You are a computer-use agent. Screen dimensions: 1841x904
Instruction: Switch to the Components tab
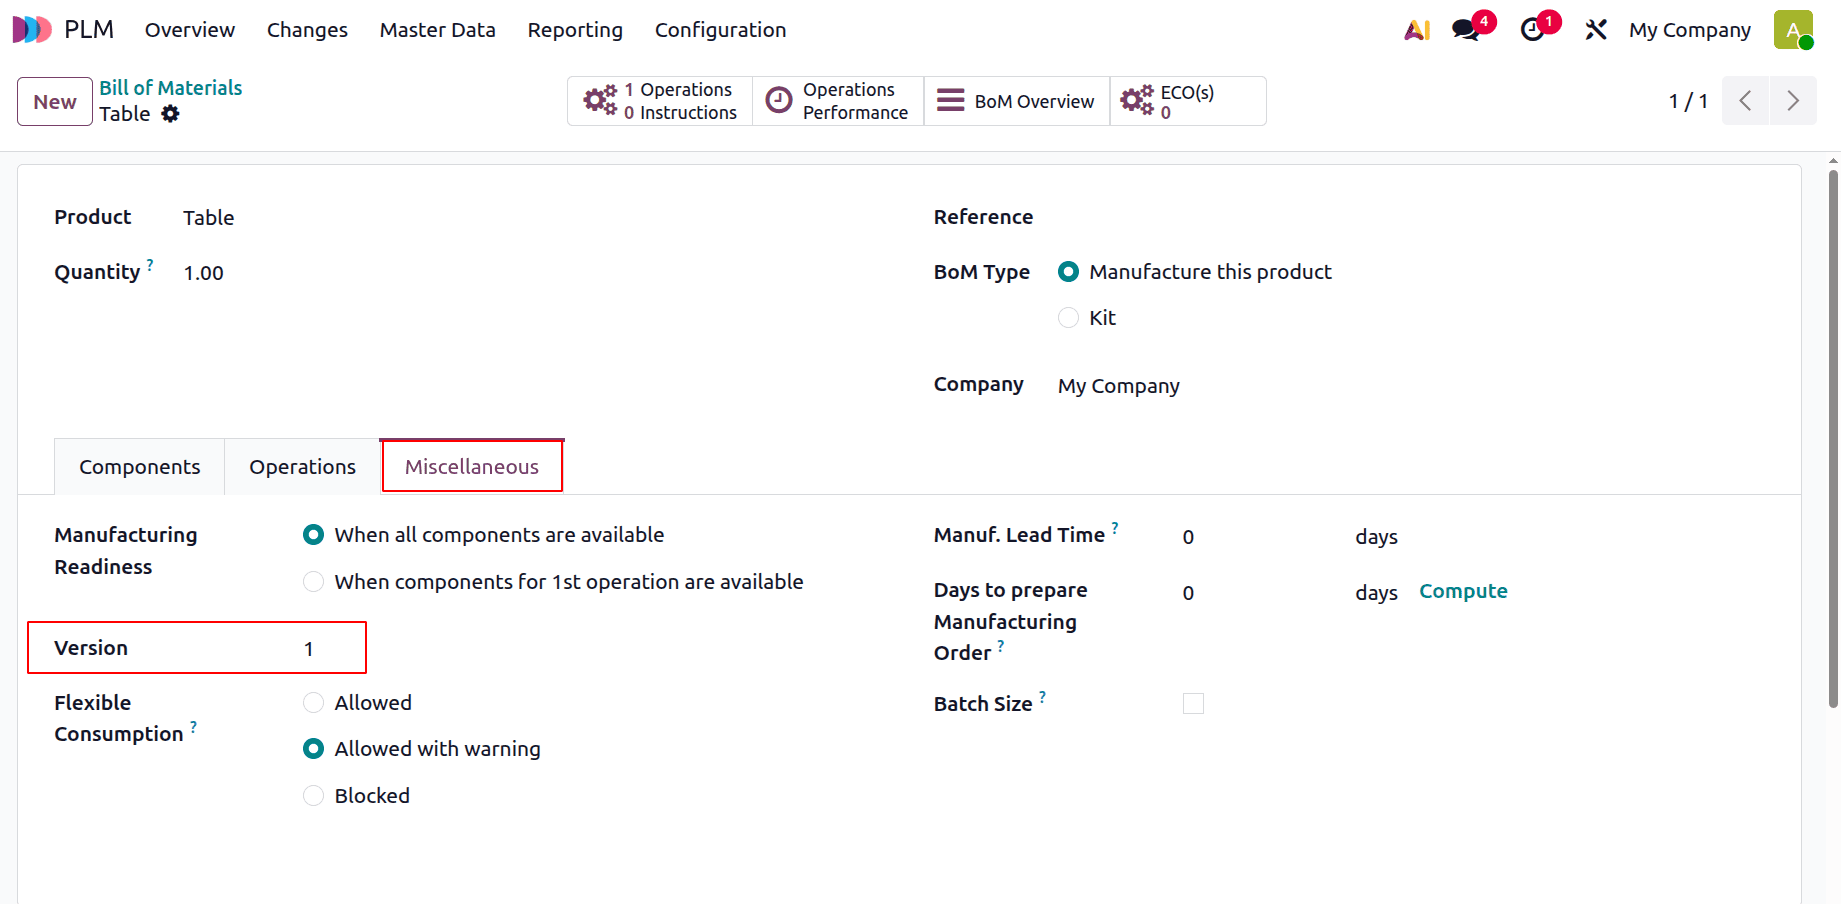click(x=140, y=467)
